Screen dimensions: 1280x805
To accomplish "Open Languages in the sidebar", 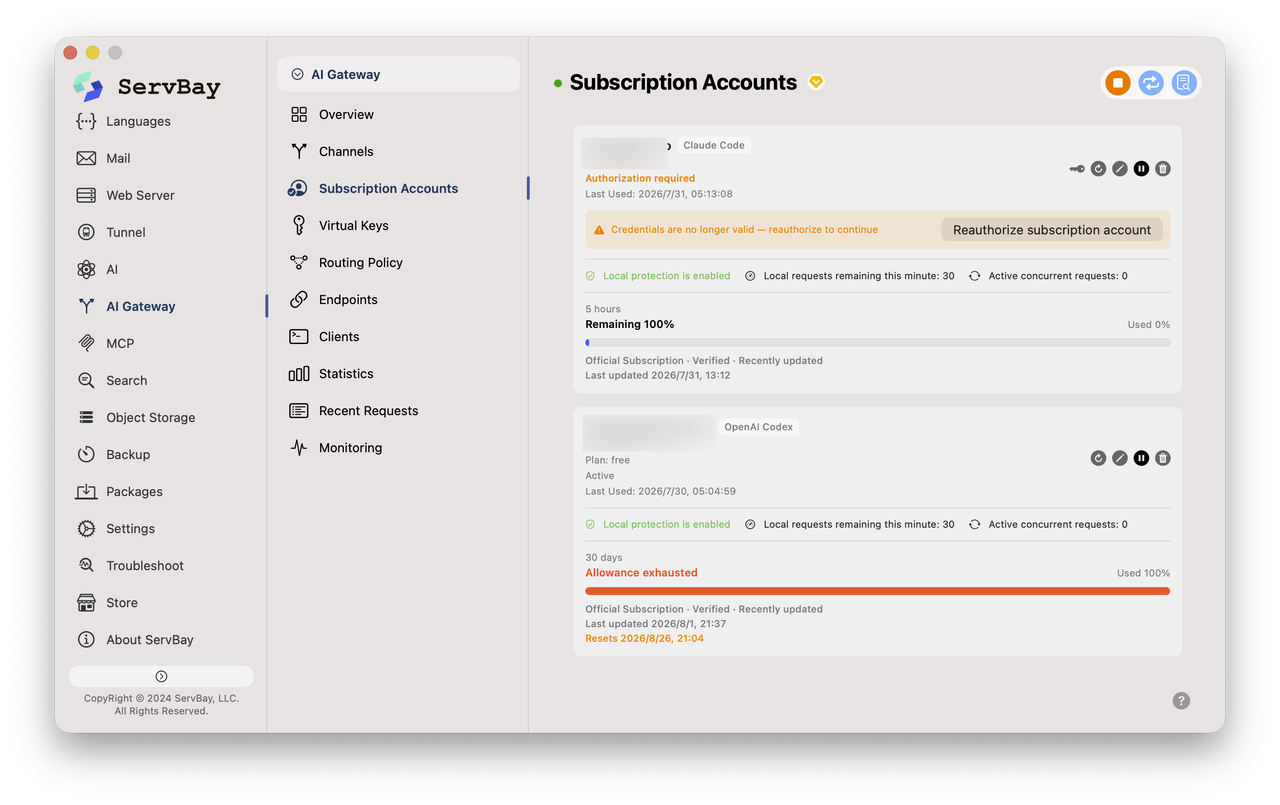I will pos(139,121).
